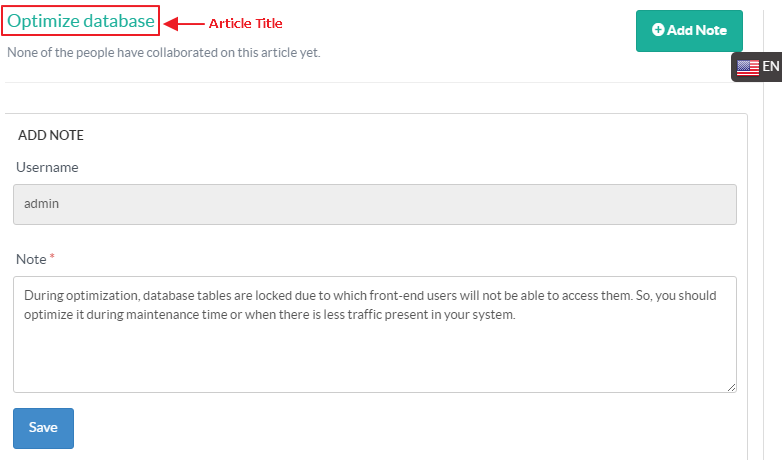Image resolution: width=782 pixels, height=460 pixels.
Task: Click the blank area below the note text
Action: point(375,360)
